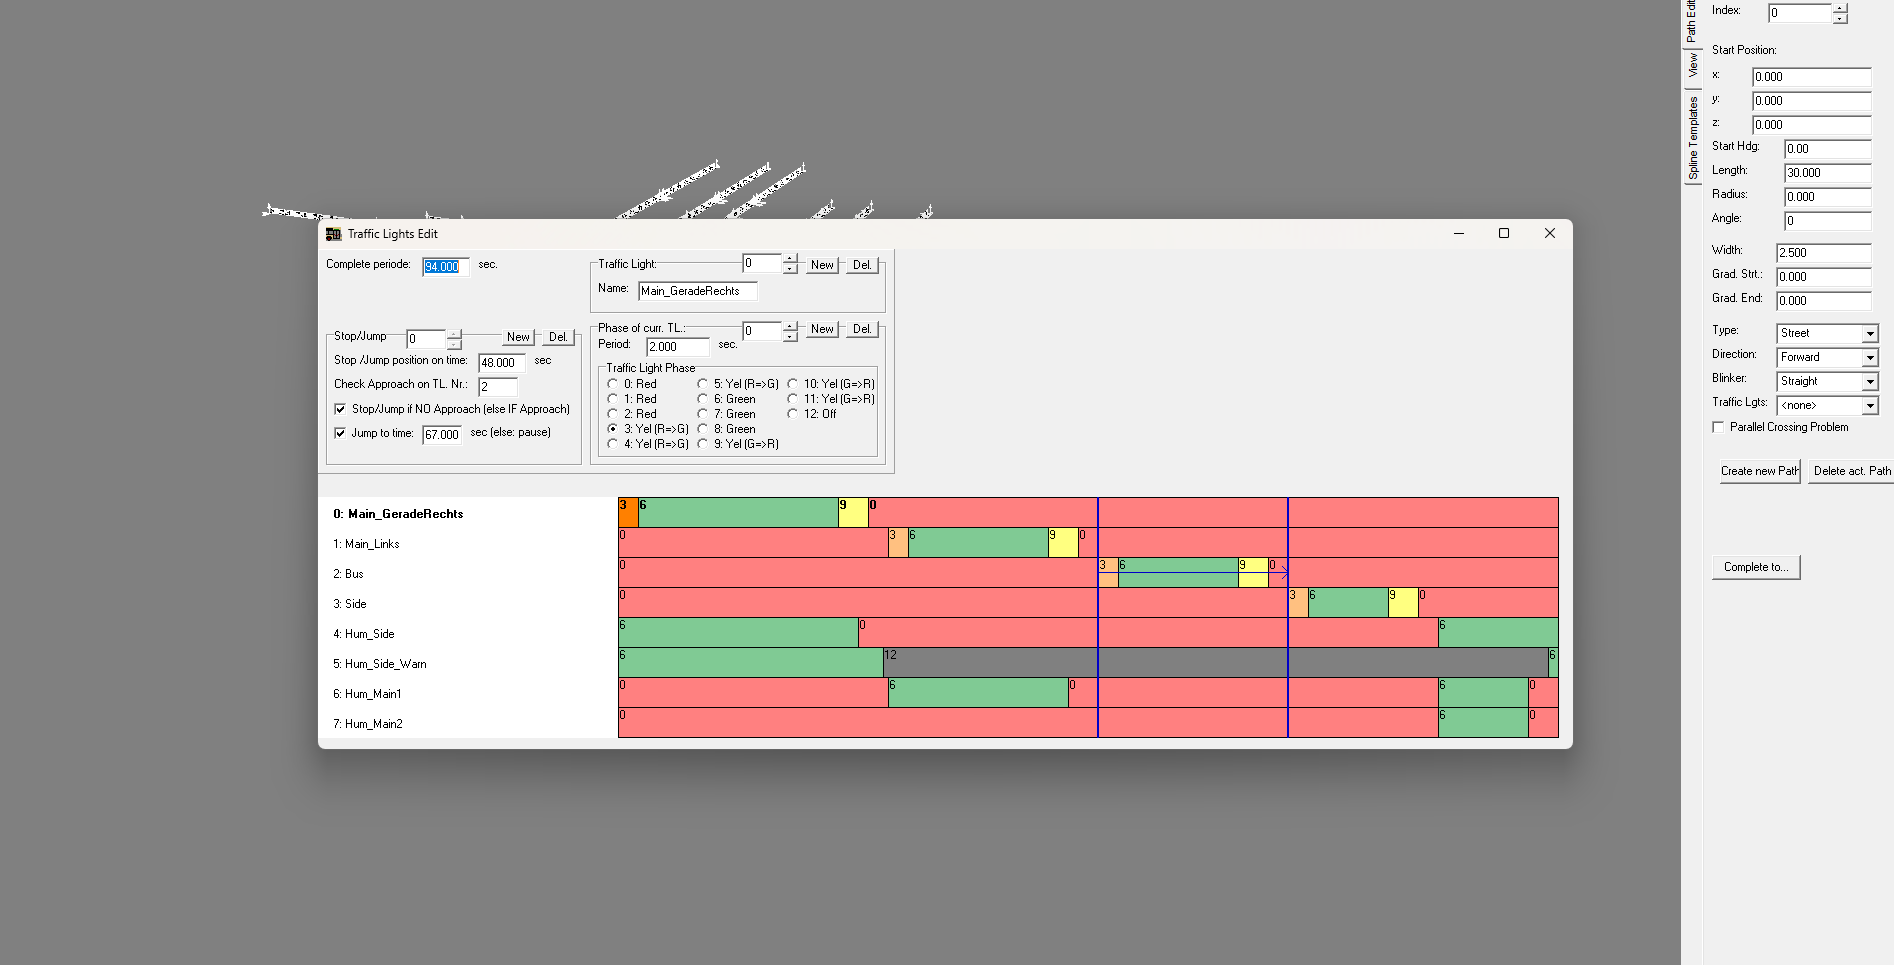Select the 12: Off phase radio button
The image size is (1894, 965).
pyautogui.click(x=793, y=414)
